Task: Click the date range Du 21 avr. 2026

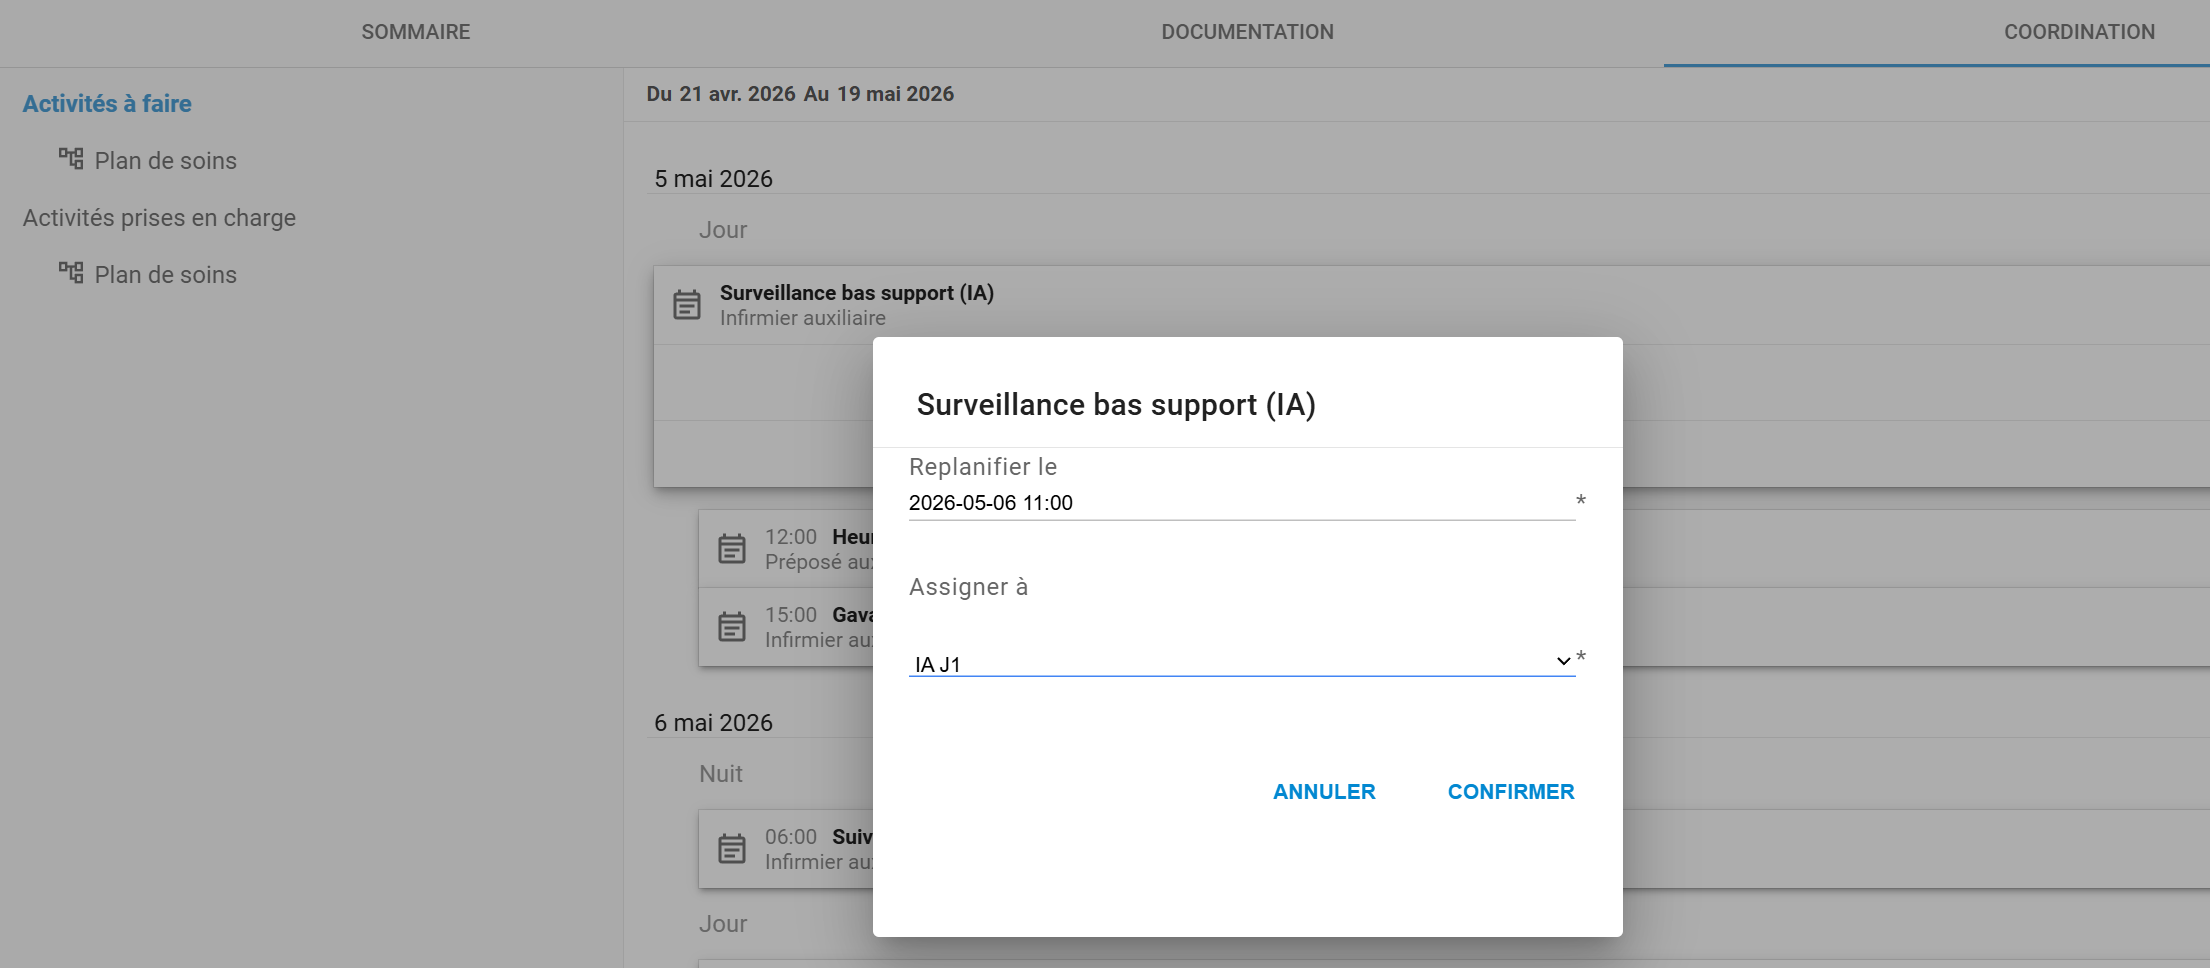Action: point(721,94)
